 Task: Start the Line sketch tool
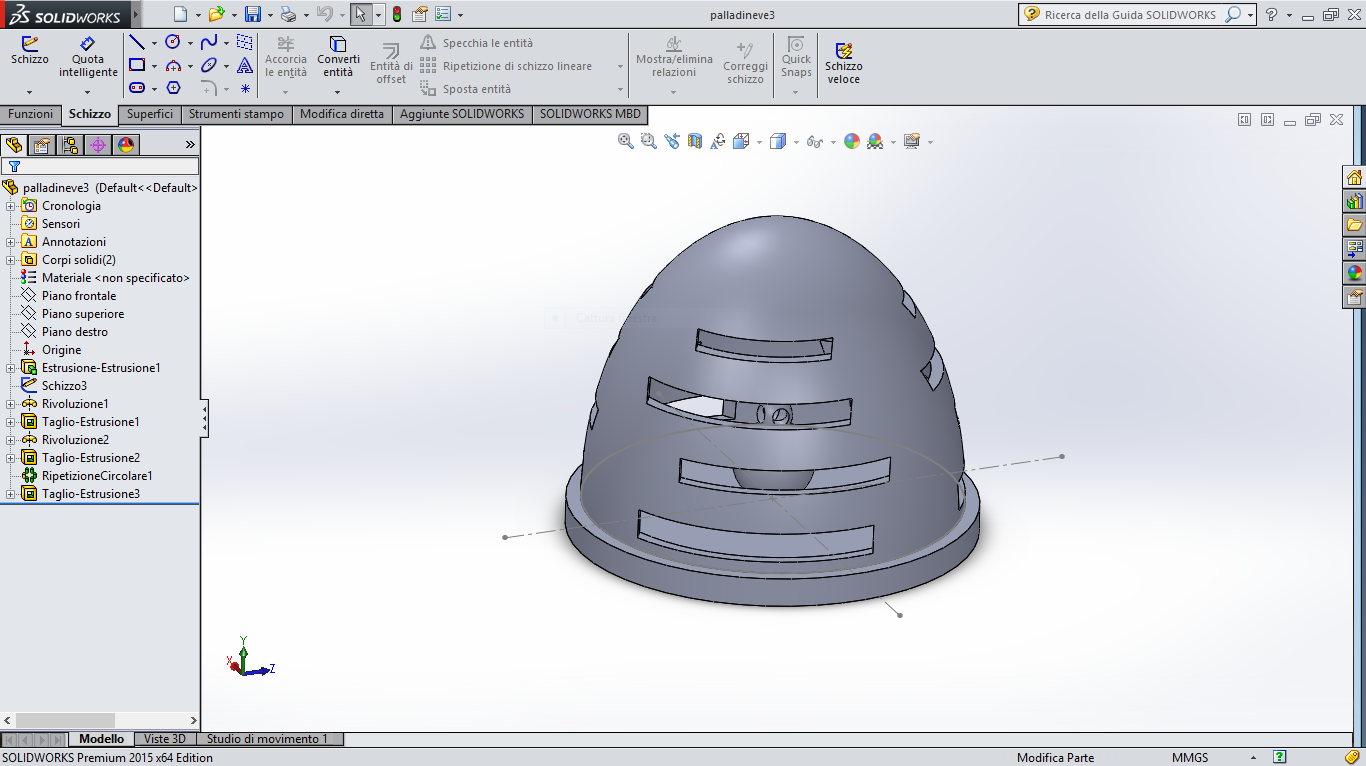point(137,43)
